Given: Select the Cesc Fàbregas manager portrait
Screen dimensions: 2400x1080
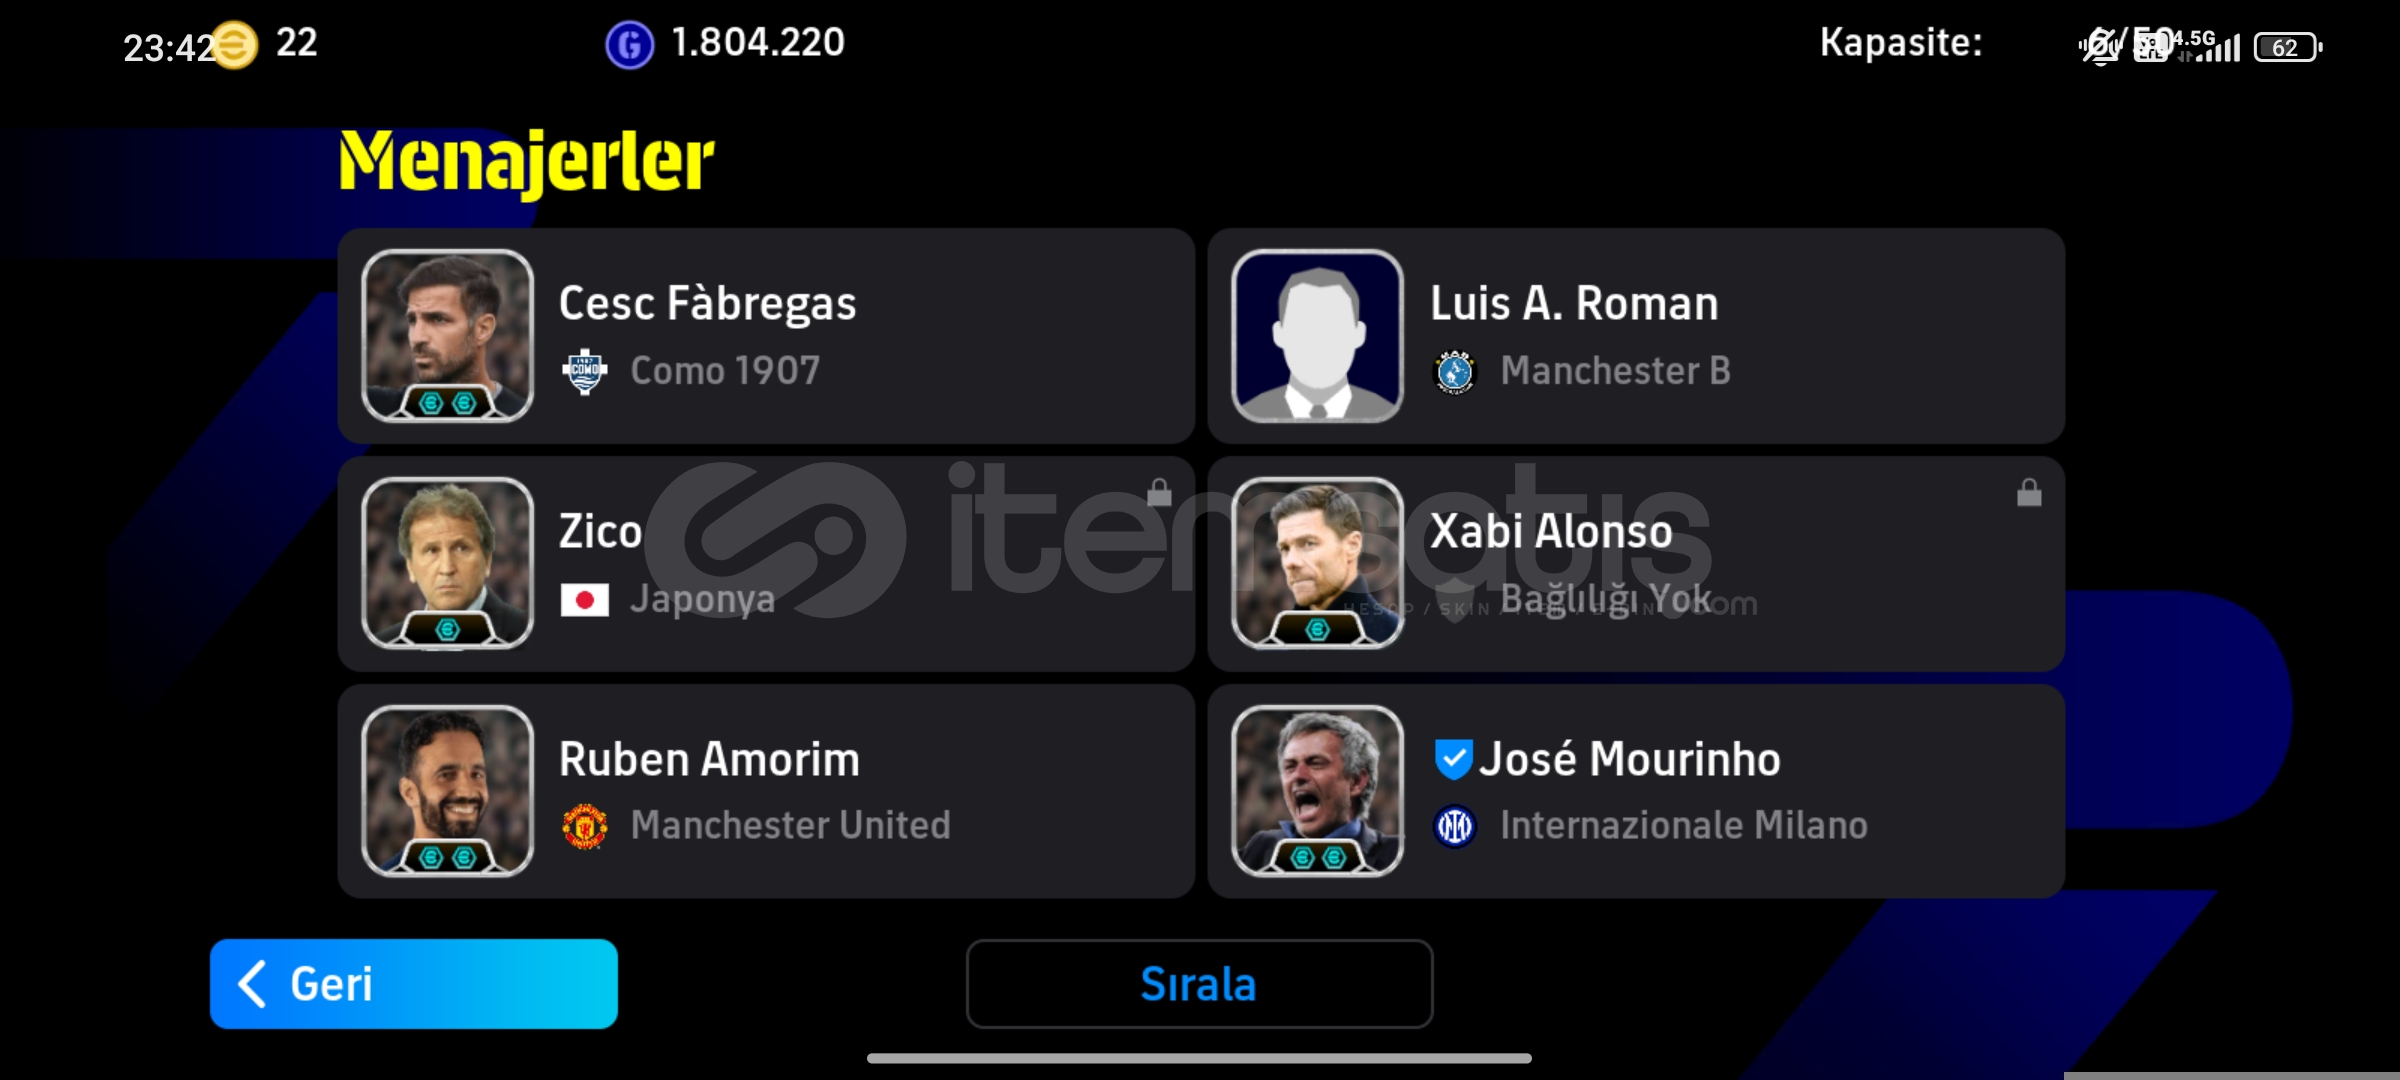Looking at the screenshot, I should tap(447, 335).
